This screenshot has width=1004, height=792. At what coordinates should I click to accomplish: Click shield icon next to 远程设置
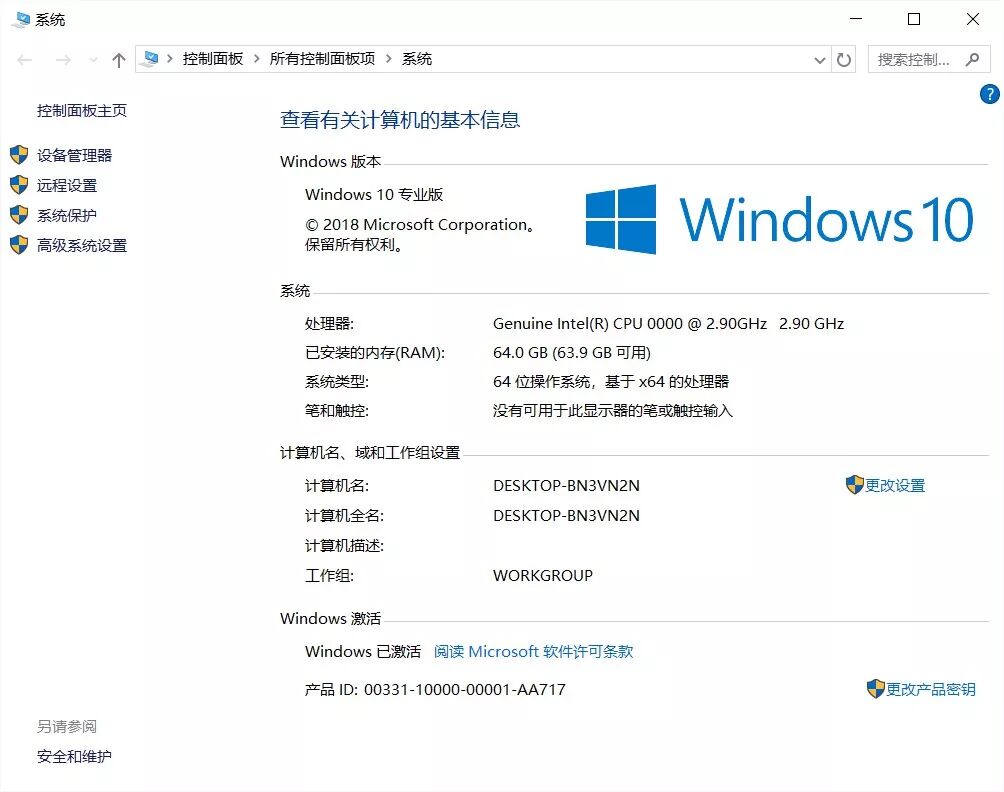click(19, 185)
